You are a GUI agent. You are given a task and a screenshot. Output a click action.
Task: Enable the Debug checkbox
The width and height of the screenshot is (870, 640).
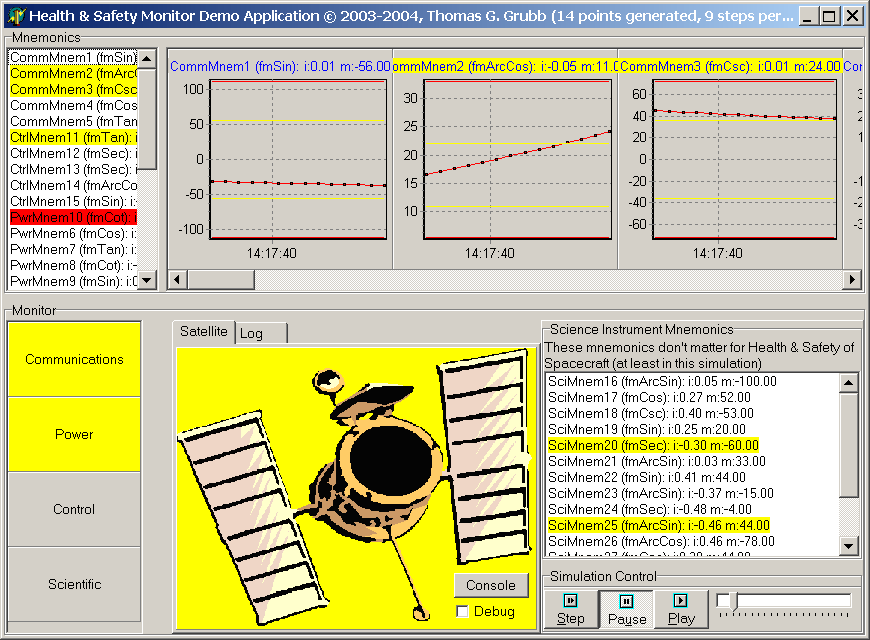point(462,611)
